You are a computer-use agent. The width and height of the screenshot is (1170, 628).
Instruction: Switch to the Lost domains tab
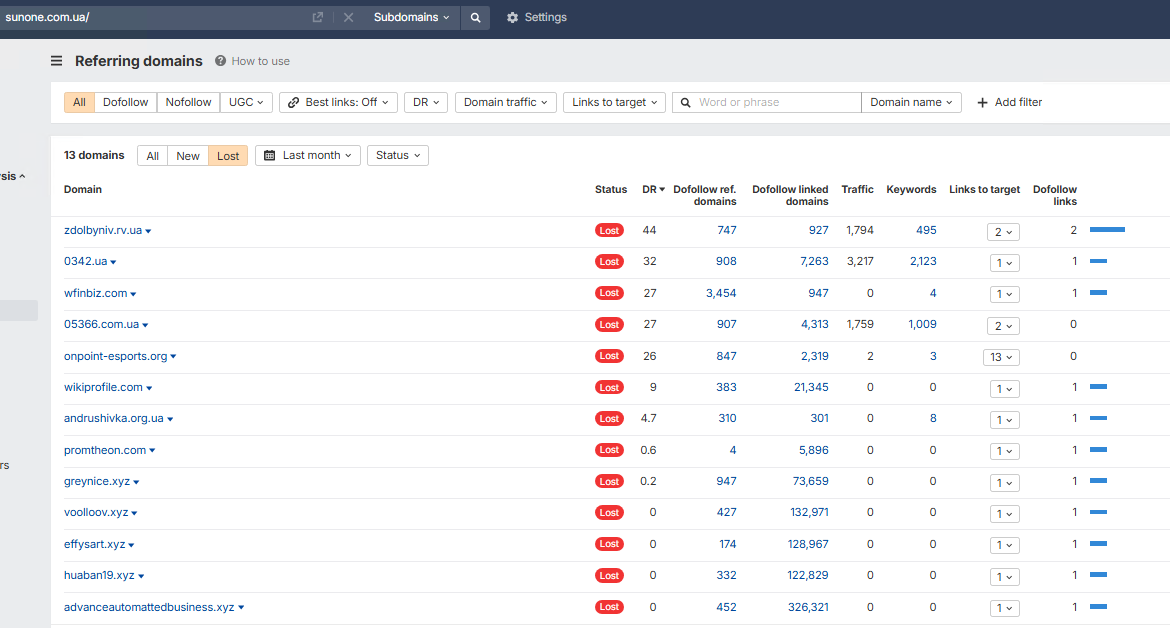(228, 156)
